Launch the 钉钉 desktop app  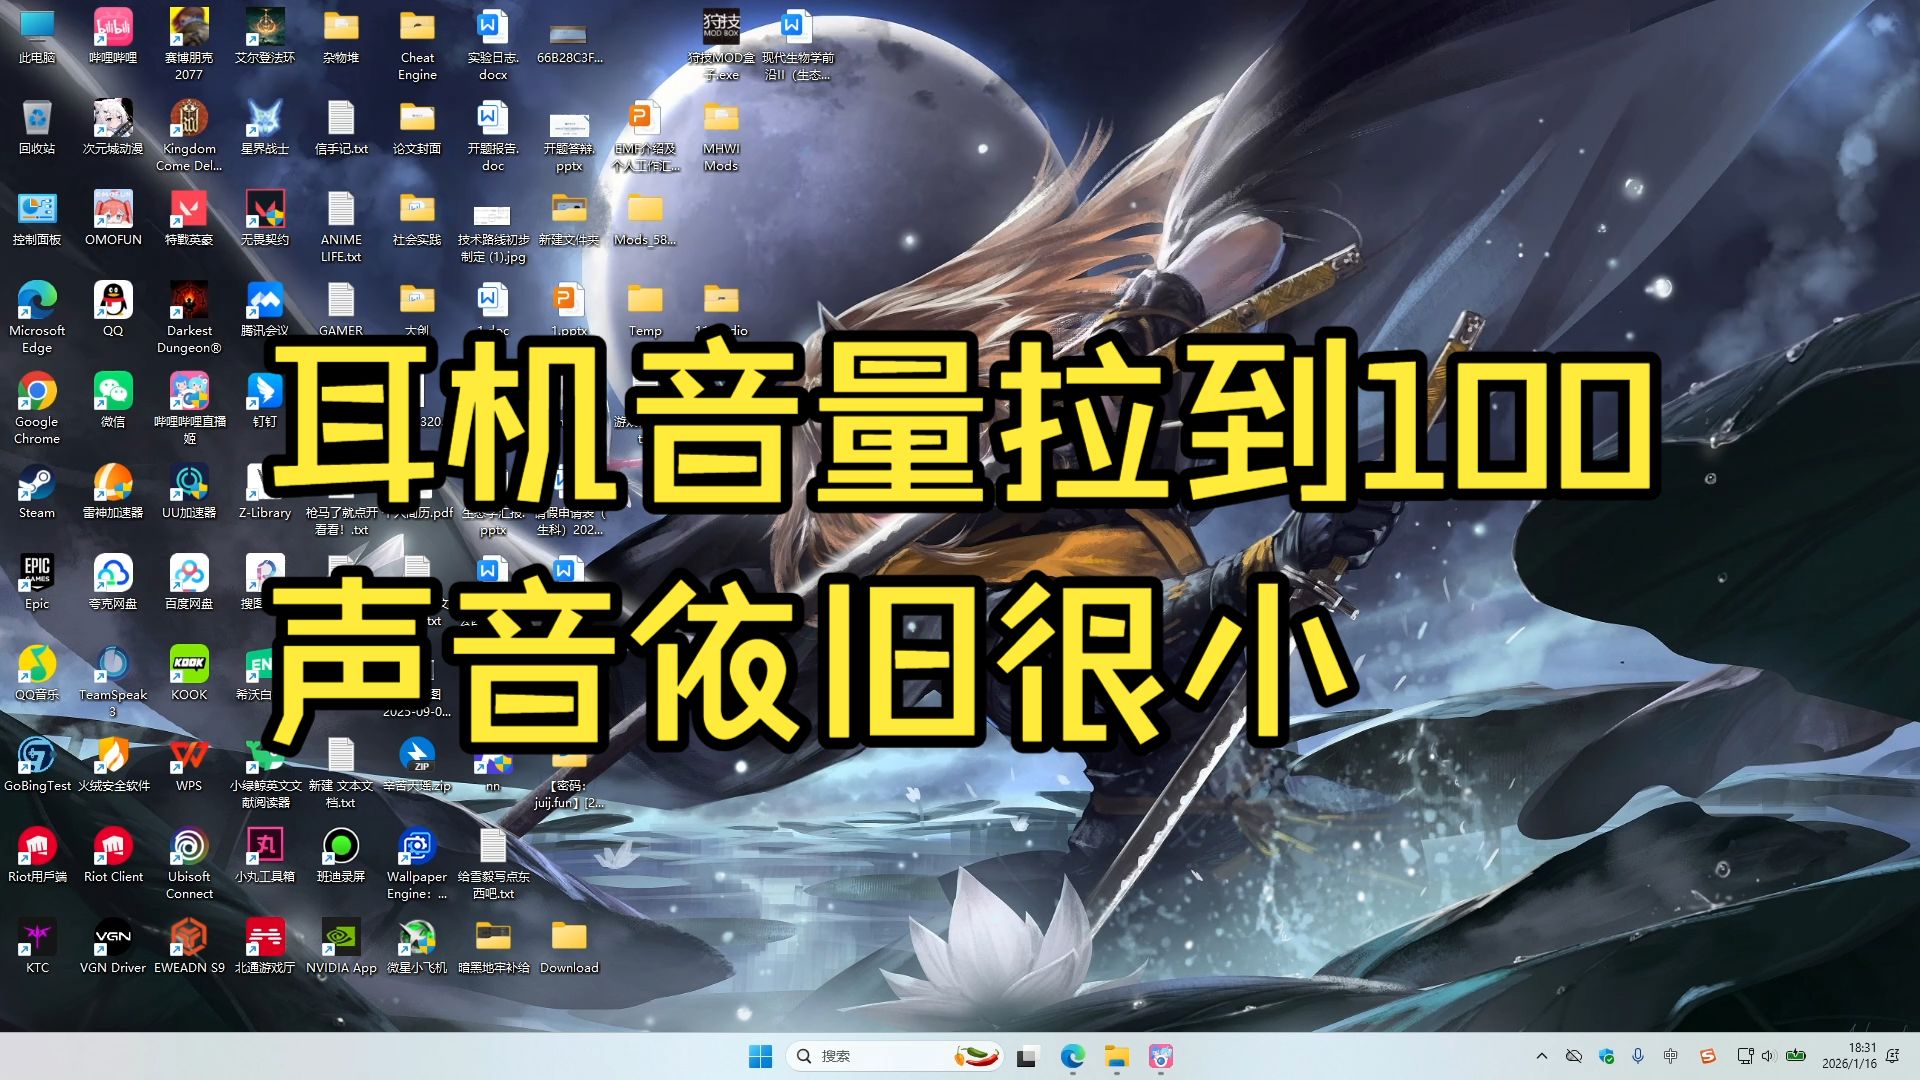(265, 401)
